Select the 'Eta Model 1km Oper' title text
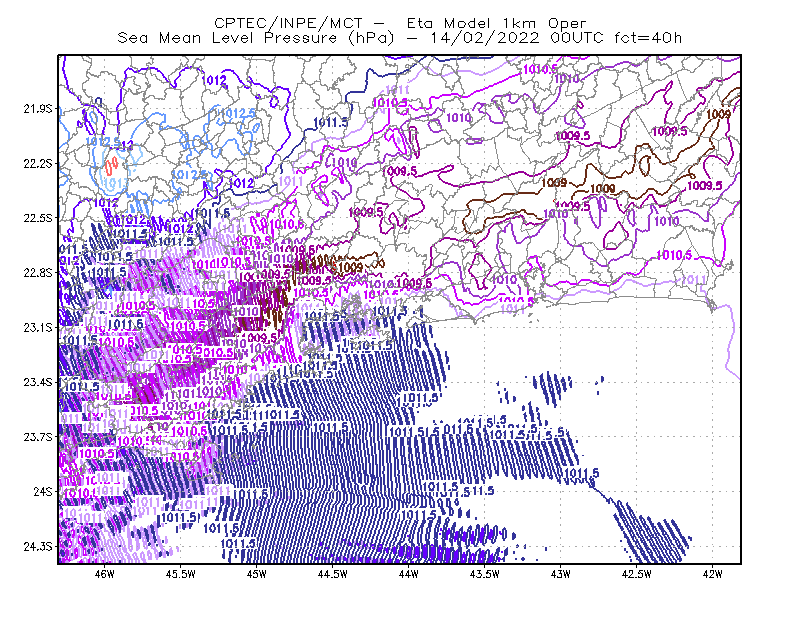This screenshot has width=800, height=618. (496, 23)
